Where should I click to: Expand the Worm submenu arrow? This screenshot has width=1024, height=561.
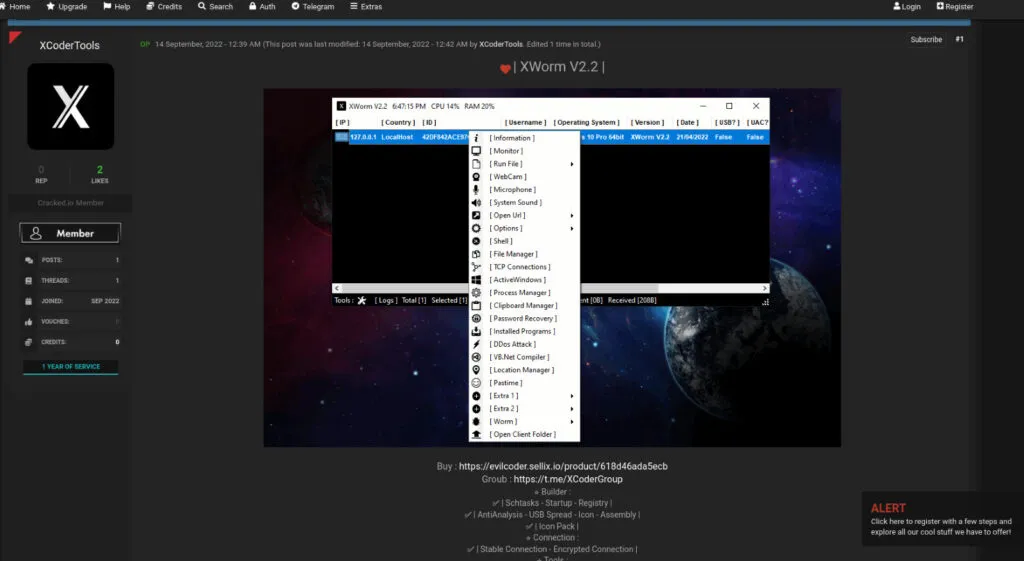click(x=571, y=422)
